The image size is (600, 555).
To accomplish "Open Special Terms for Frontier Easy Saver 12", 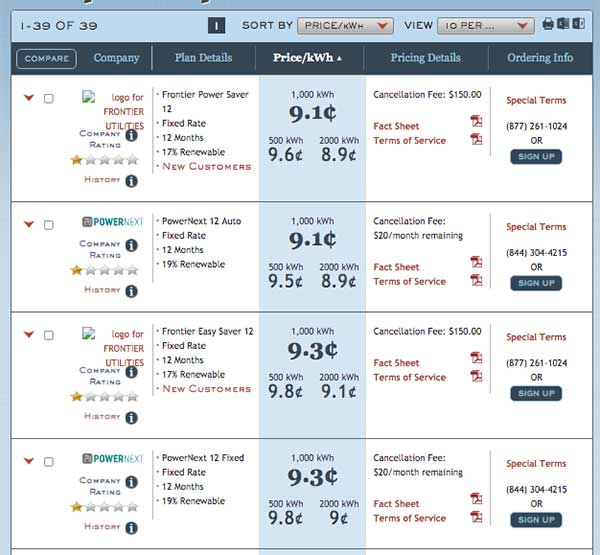I will coord(536,337).
